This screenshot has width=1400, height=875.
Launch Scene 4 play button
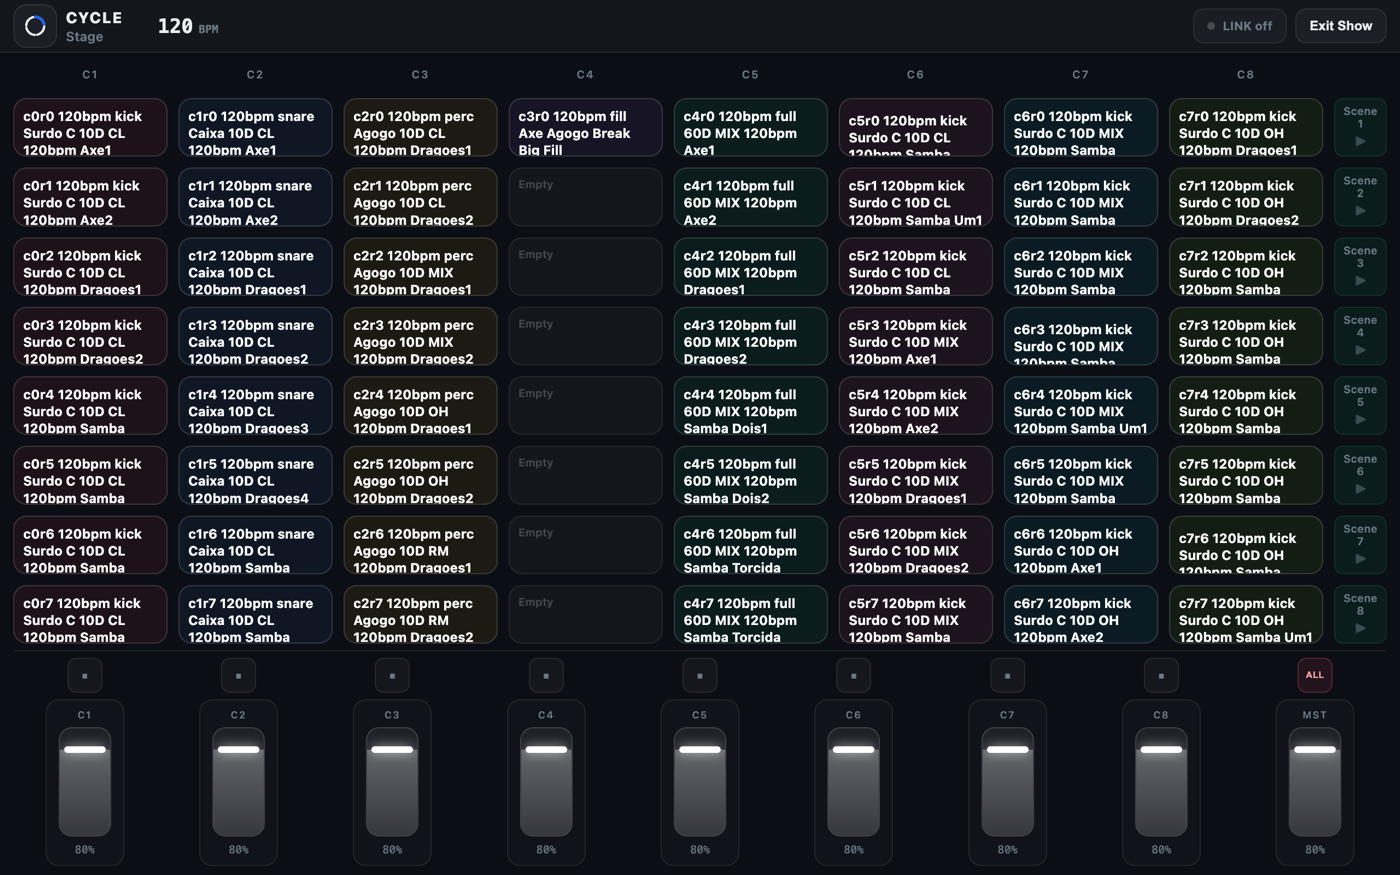(x=1360, y=336)
